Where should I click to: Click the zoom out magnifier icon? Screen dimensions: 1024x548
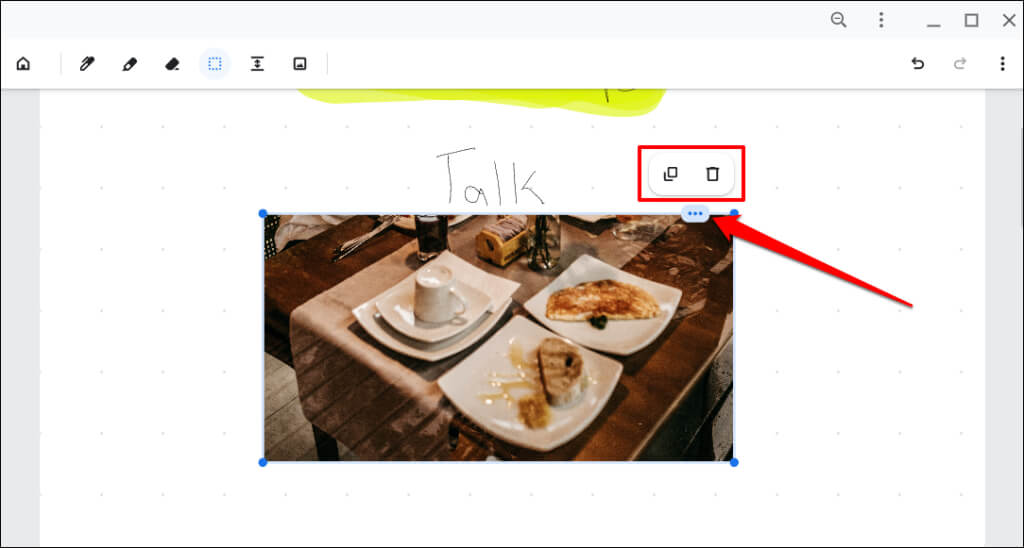tap(839, 20)
